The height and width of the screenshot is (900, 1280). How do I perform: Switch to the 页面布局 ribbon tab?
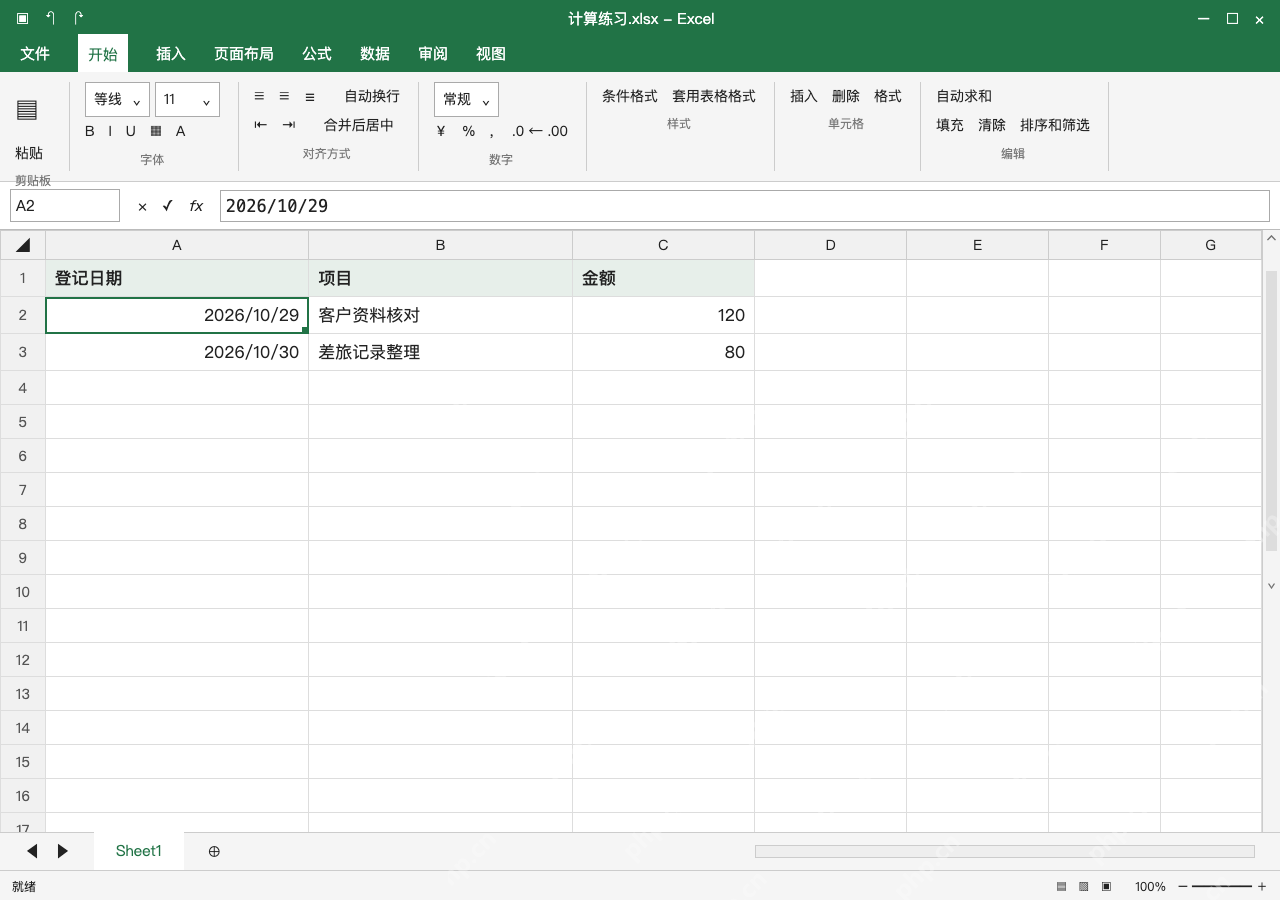pos(244,54)
